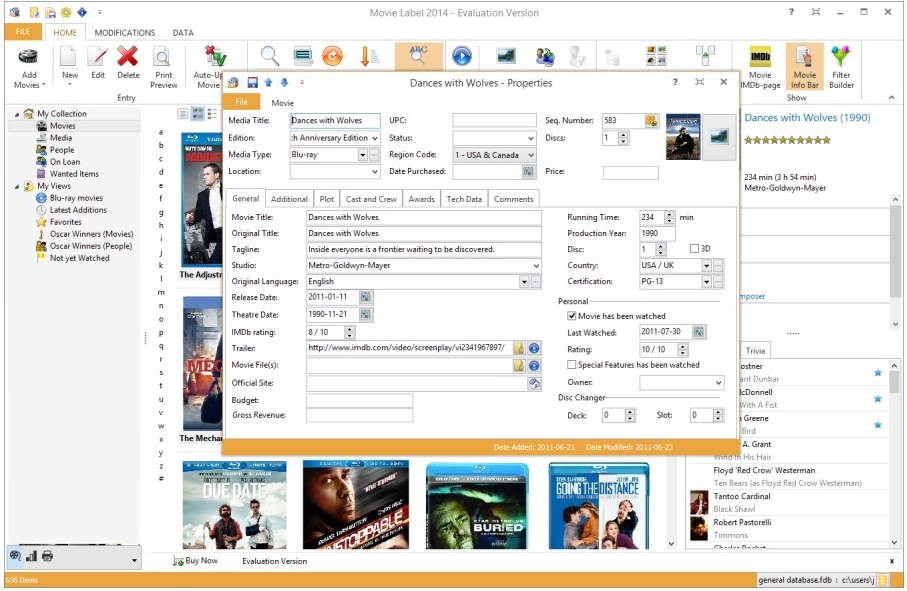Click the Official Site web icon
907x591 pixels.
[x=534, y=383]
